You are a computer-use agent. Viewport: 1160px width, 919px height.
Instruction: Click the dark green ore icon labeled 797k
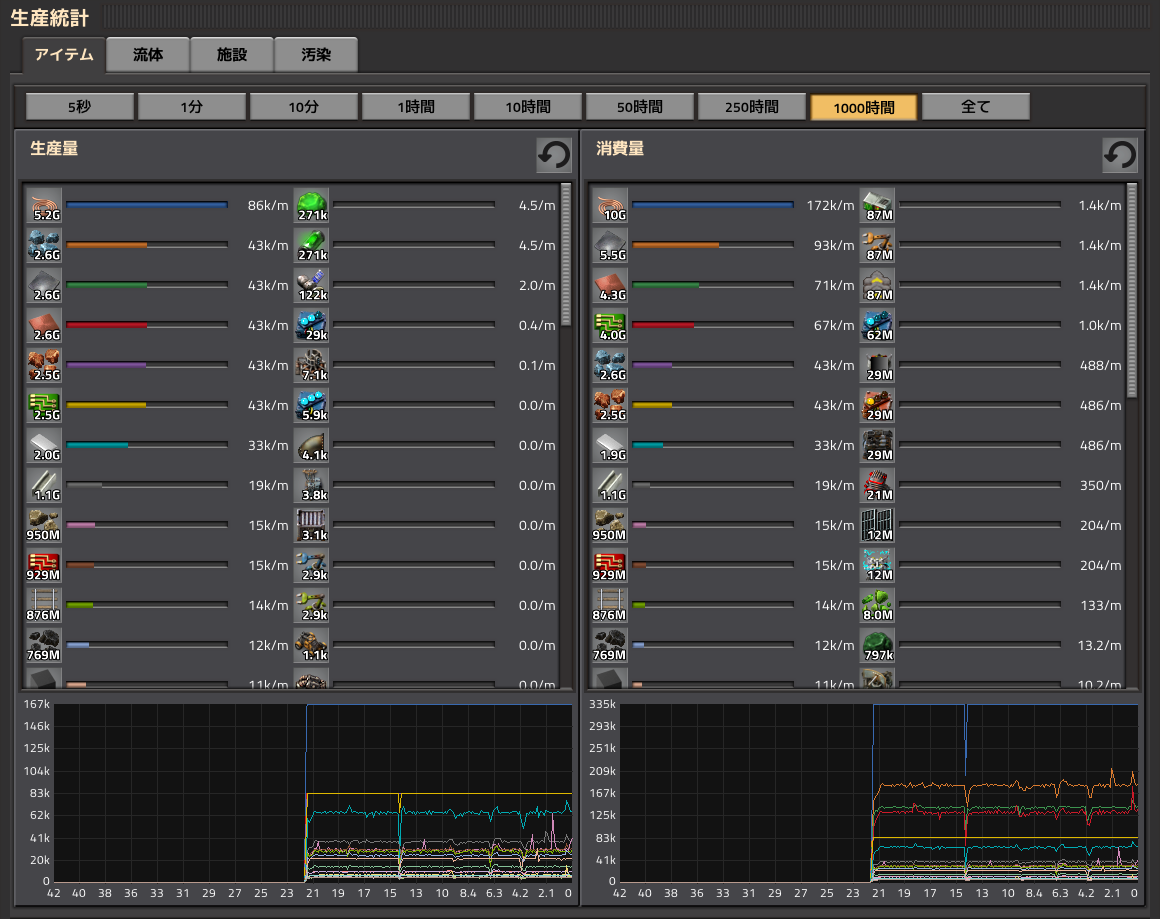877,644
